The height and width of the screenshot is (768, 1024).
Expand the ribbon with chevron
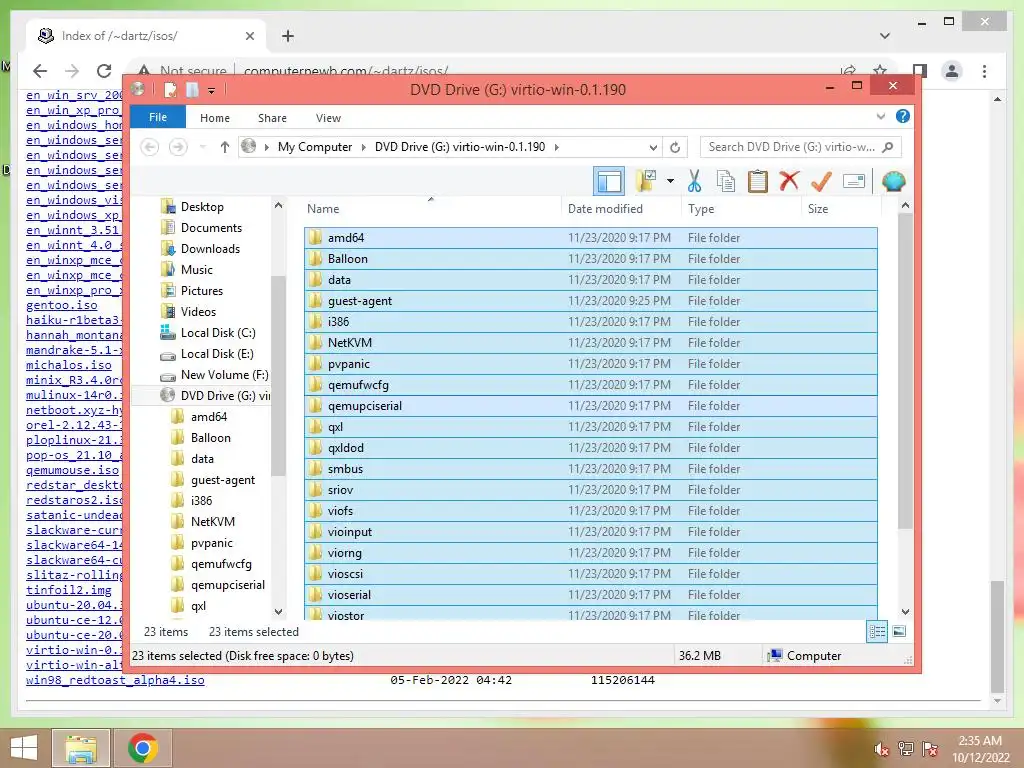pos(881,116)
